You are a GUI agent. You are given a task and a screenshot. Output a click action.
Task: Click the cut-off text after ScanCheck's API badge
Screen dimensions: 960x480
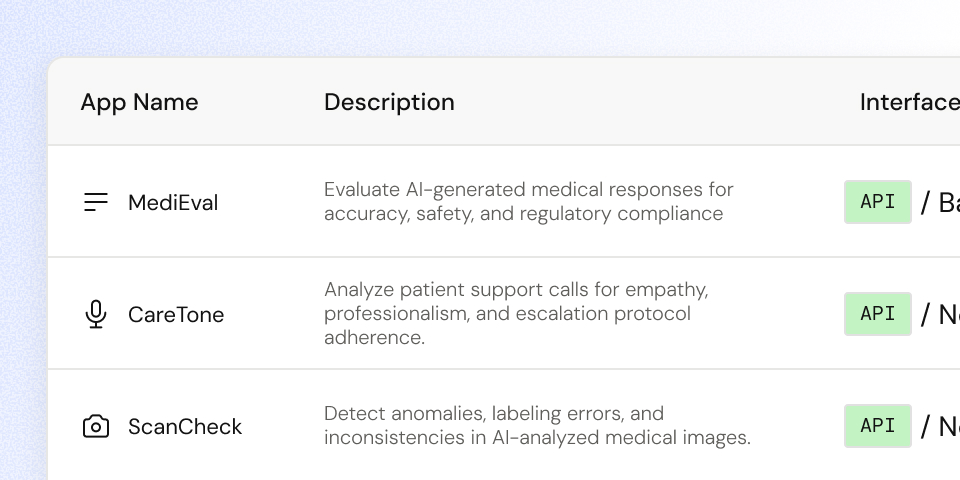click(940, 427)
